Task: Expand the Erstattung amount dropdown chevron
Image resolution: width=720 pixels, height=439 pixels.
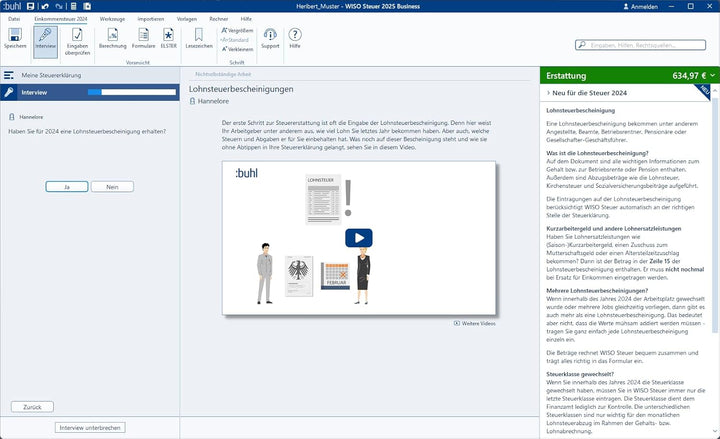Action: (x=712, y=75)
